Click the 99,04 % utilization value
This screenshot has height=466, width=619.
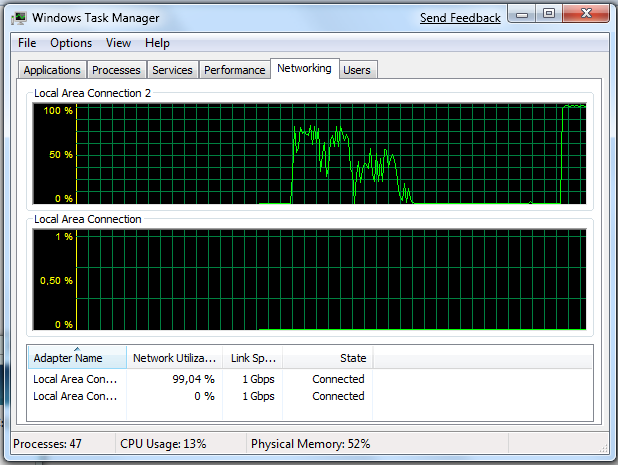click(x=193, y=379)
